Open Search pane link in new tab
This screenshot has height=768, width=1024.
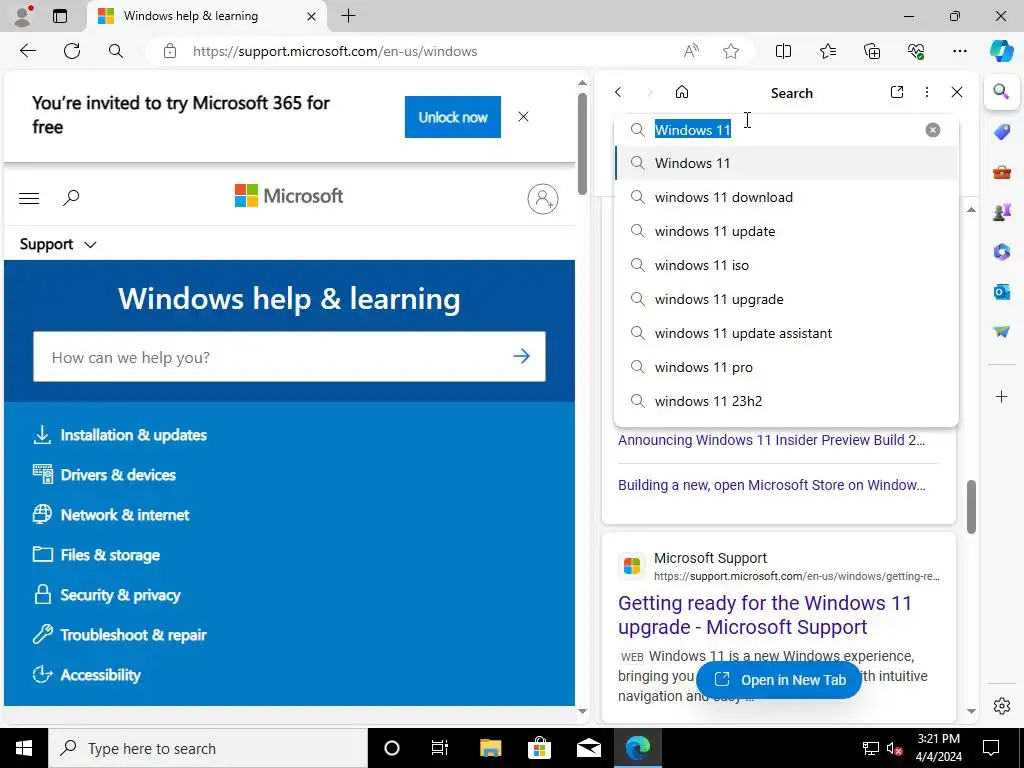(x=897, y=92)
